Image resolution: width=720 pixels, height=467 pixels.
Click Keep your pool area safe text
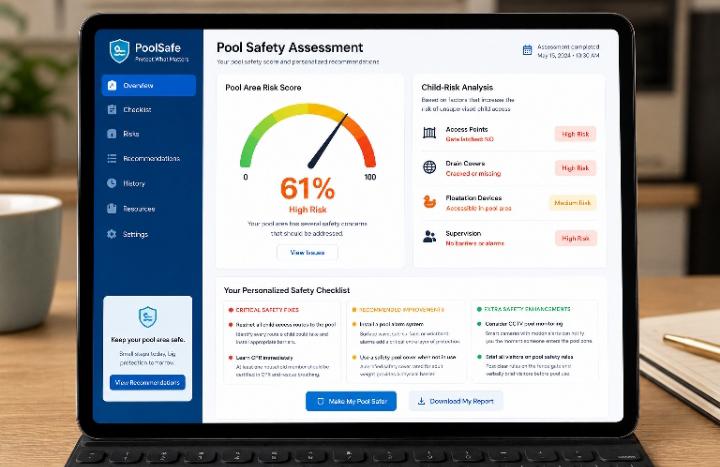148,340
